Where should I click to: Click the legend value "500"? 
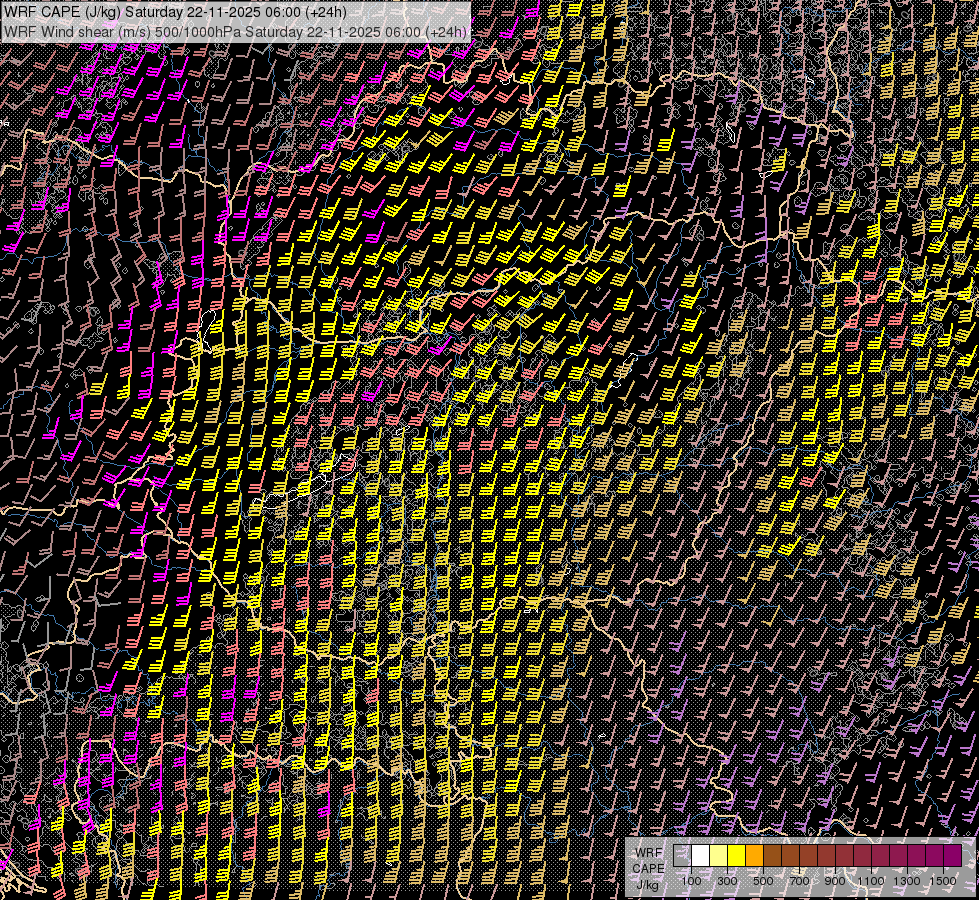click(763, 881)
